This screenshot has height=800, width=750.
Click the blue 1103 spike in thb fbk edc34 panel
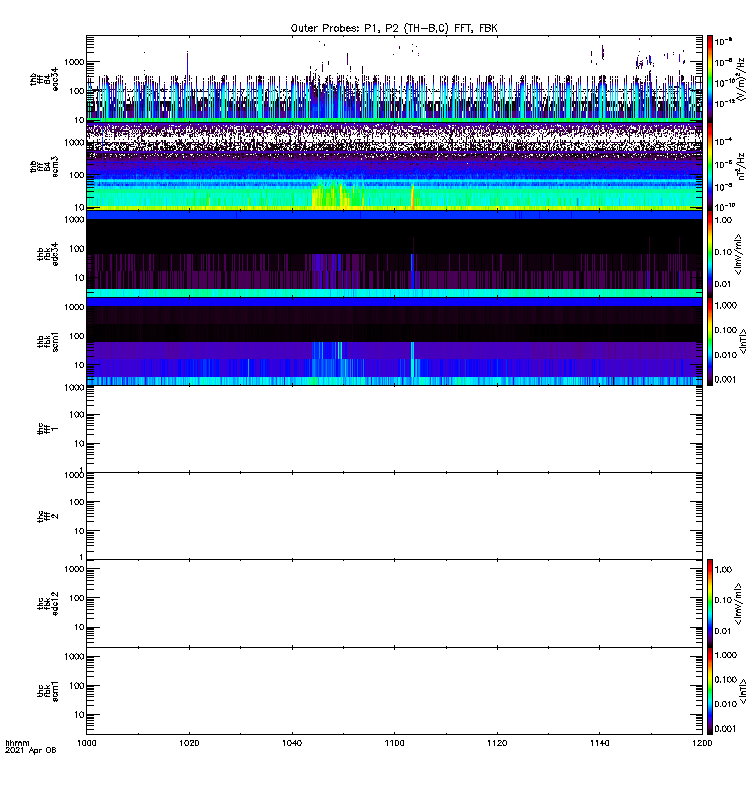[x=412, y=270]
